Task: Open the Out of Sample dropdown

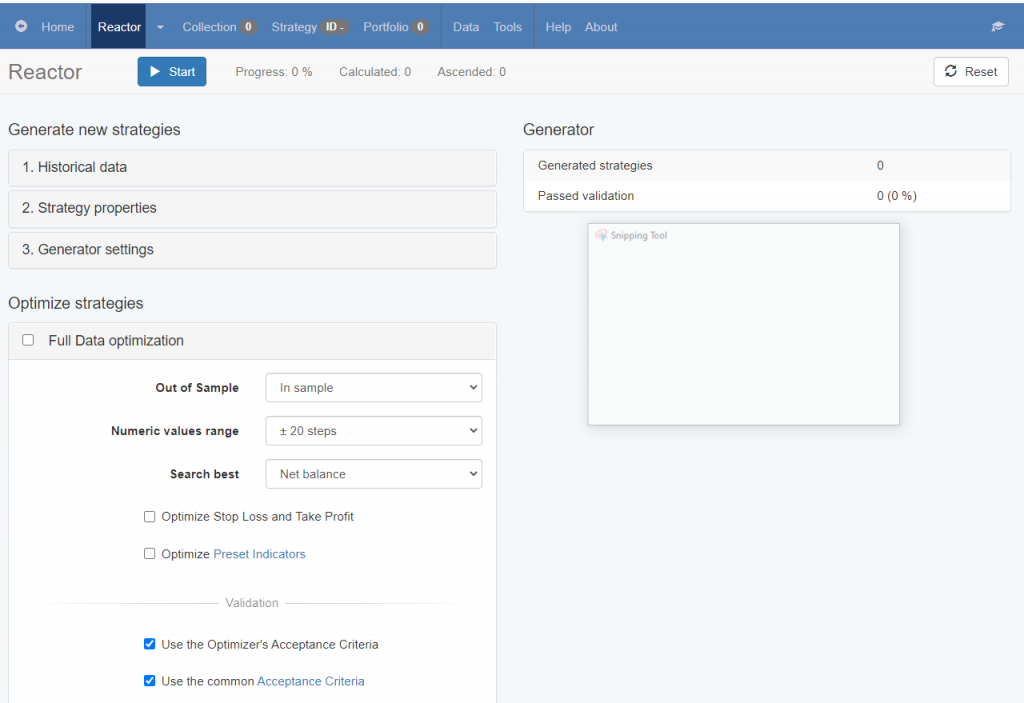Action: [373, 388]
